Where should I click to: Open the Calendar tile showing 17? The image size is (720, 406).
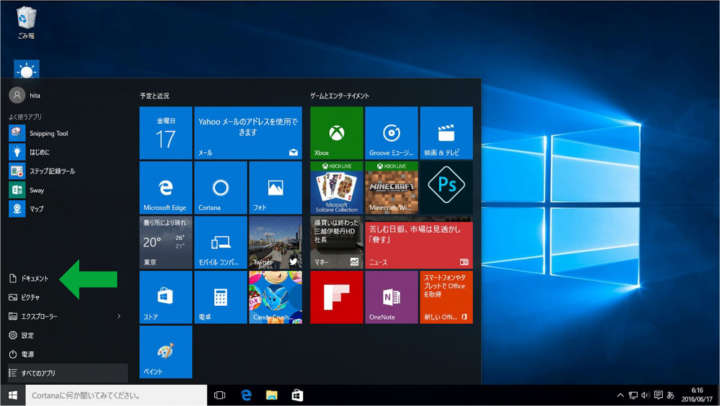click(166, 133)
